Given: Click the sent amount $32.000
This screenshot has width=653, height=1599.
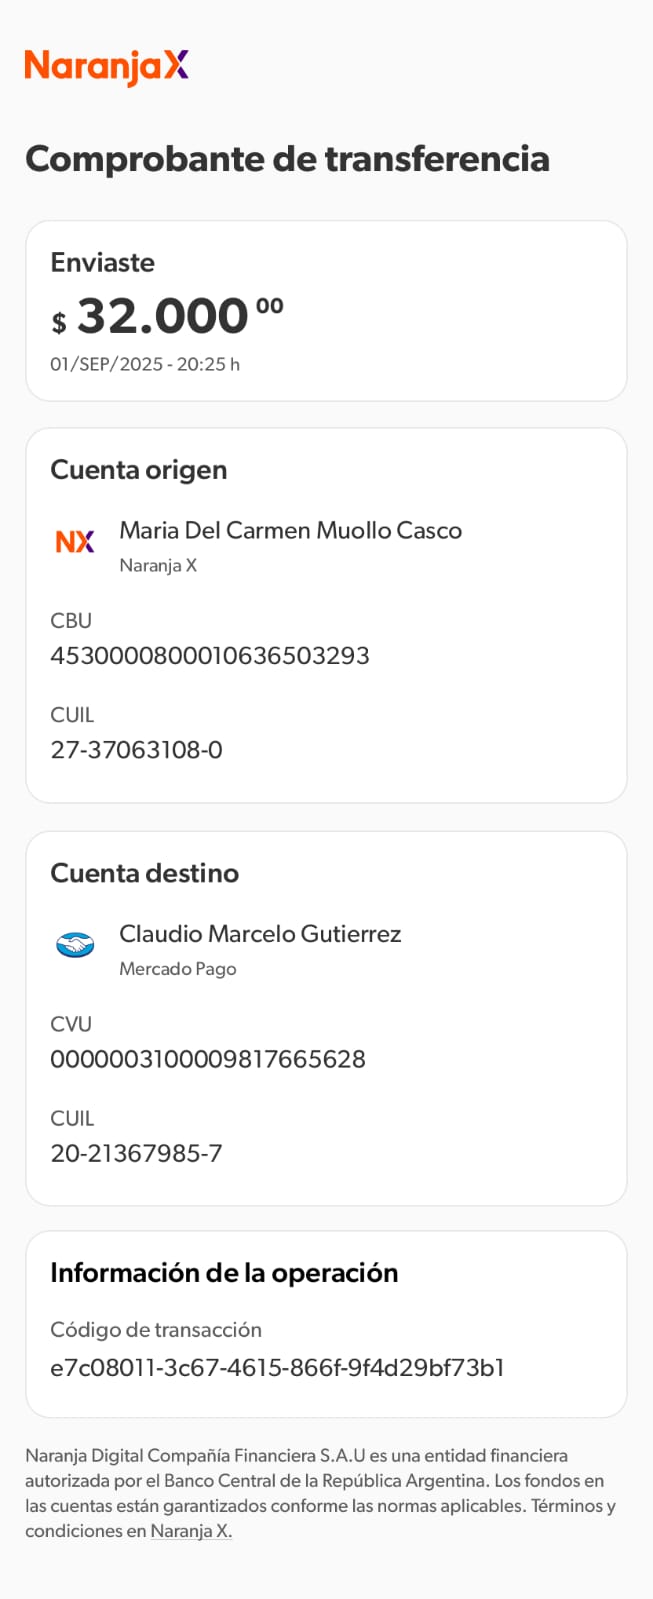Looking at the screenshot, I should tap(167, 317).
